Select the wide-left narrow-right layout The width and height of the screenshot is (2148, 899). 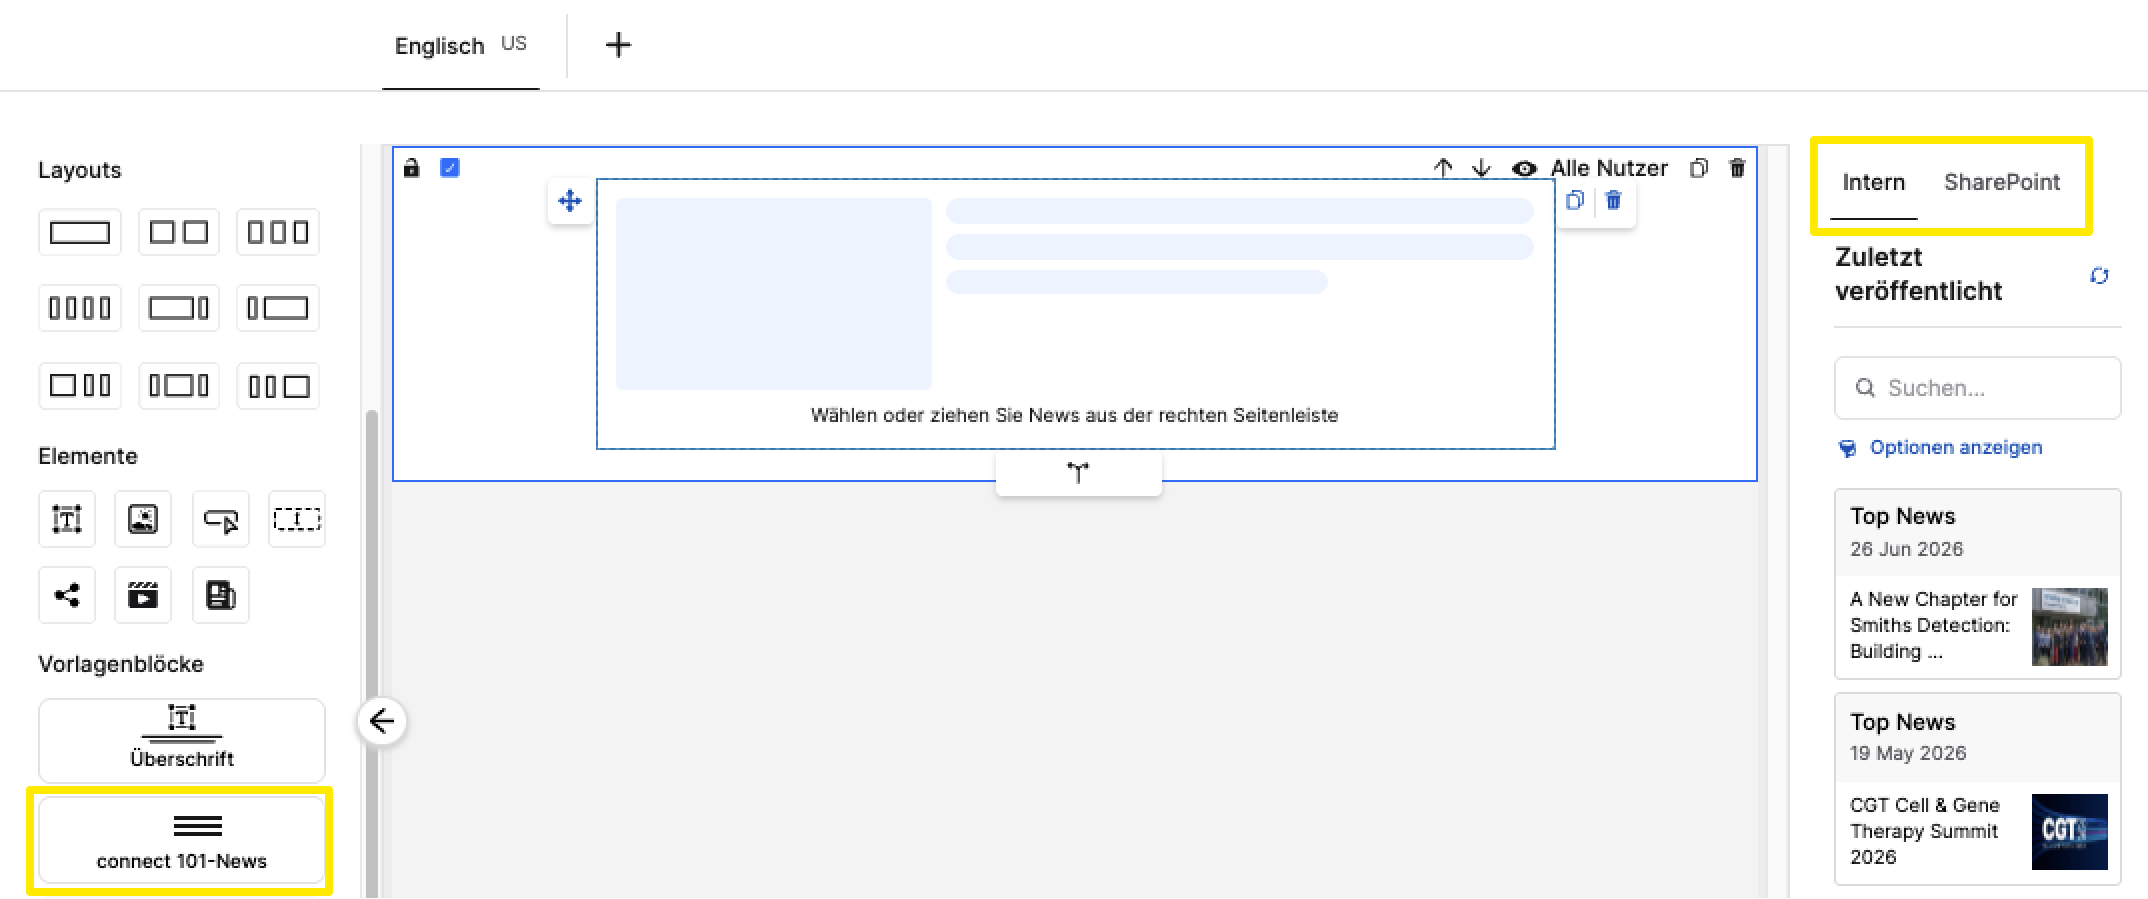tap(179, 308)
